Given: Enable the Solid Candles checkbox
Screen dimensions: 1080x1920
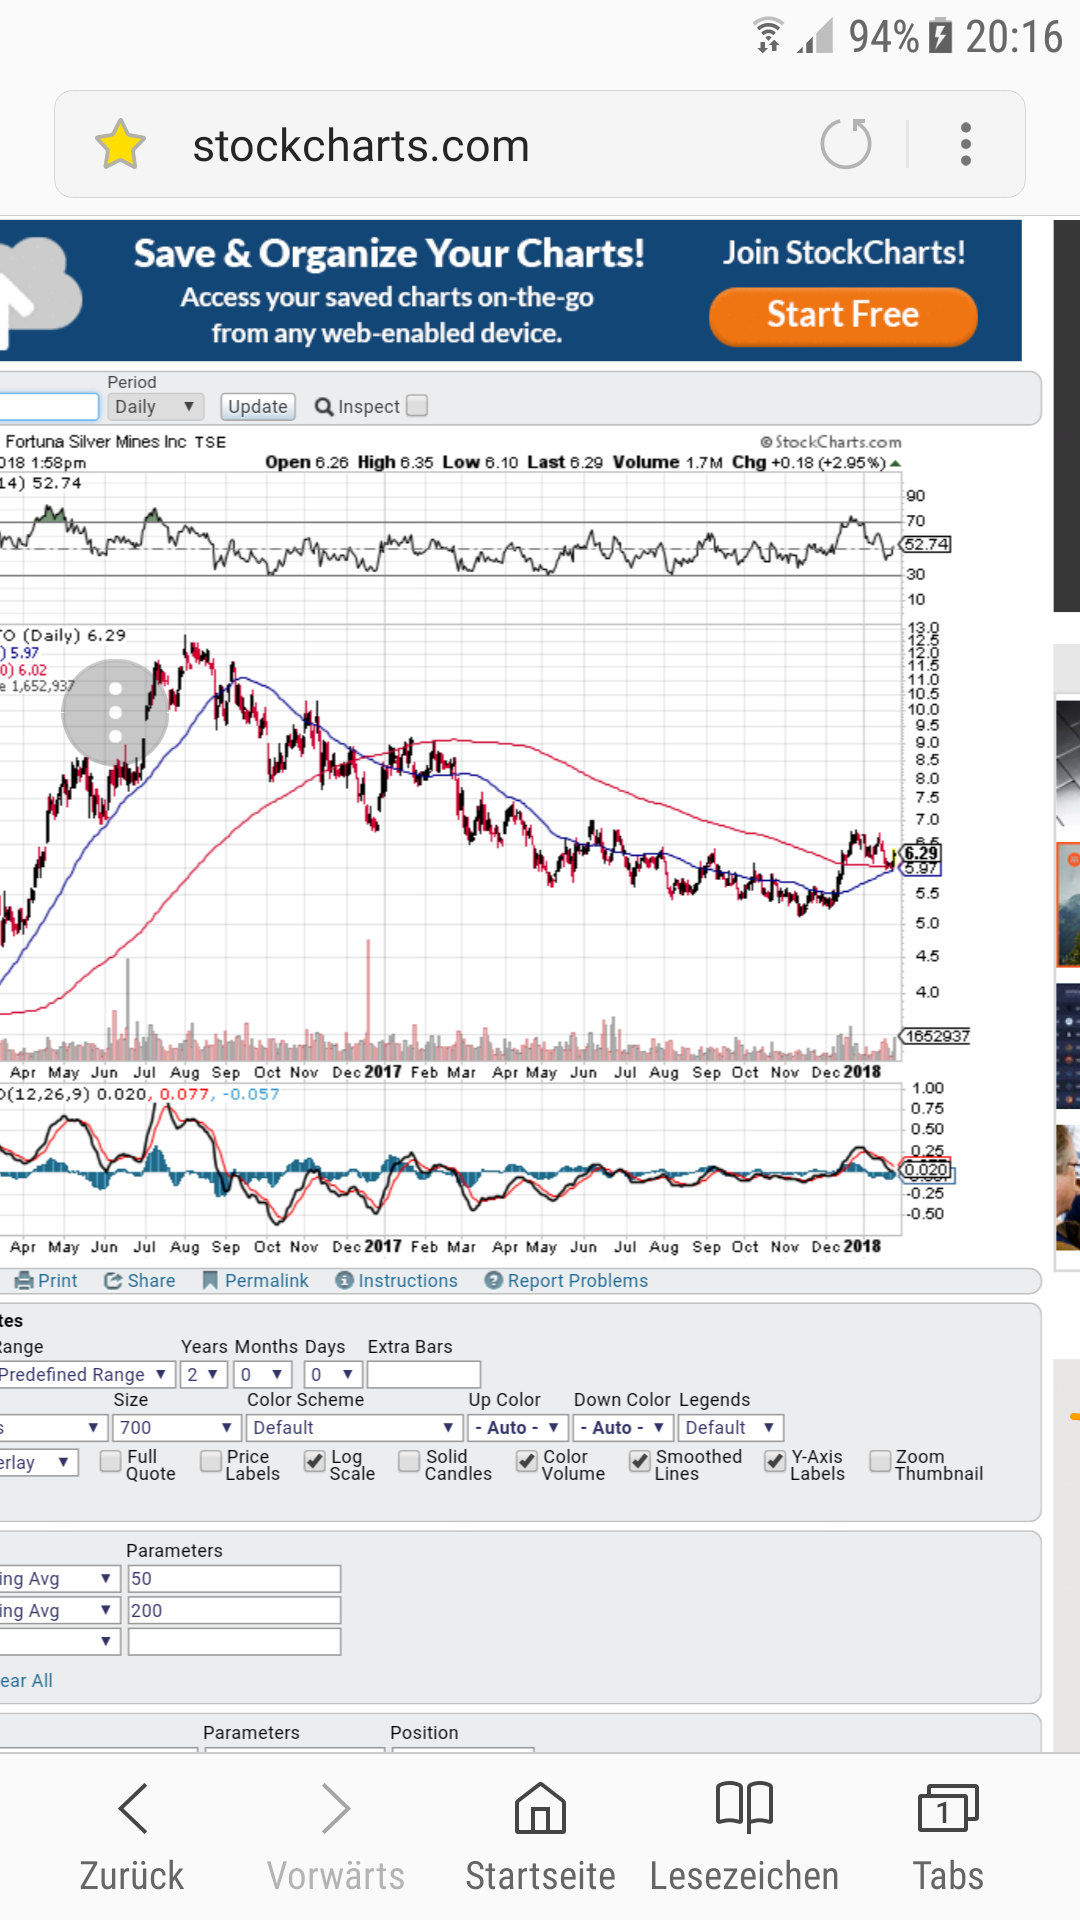Looking at the screenshot, I should 409,1462.
